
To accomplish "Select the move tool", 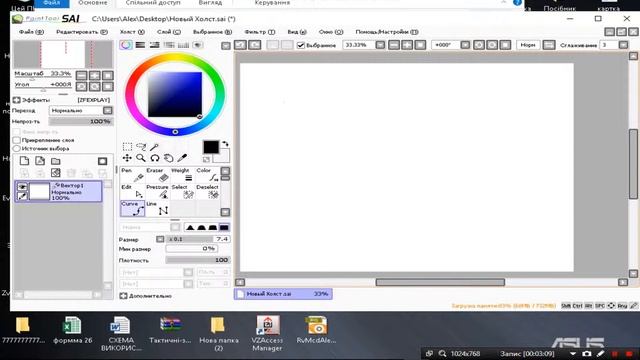I will point(127,158).
